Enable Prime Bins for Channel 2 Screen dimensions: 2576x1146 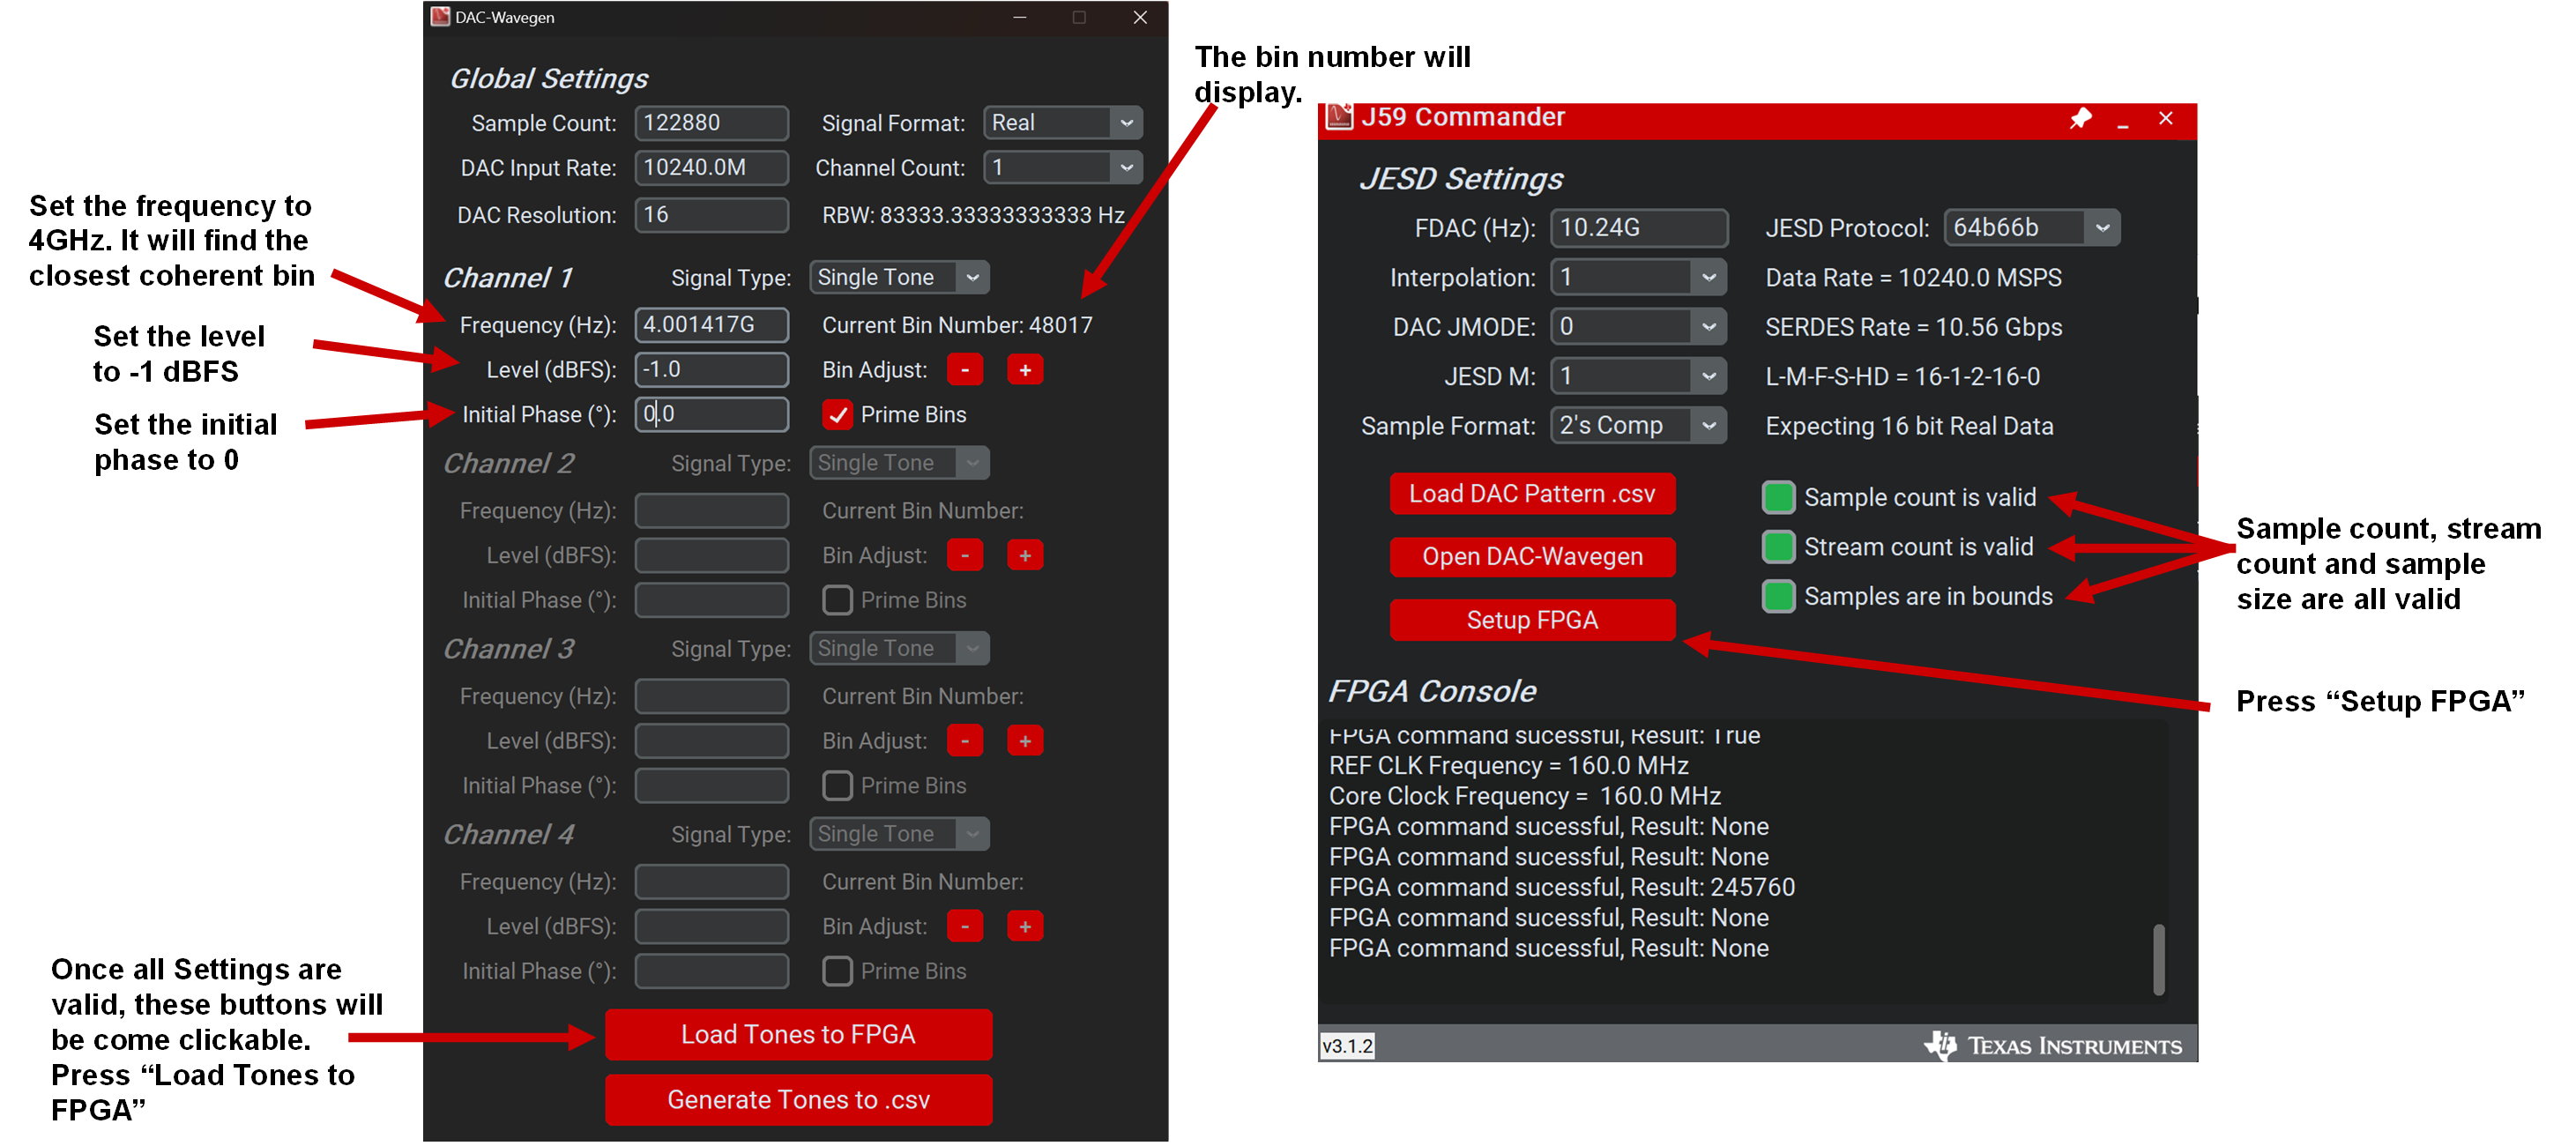coord(837,600)
